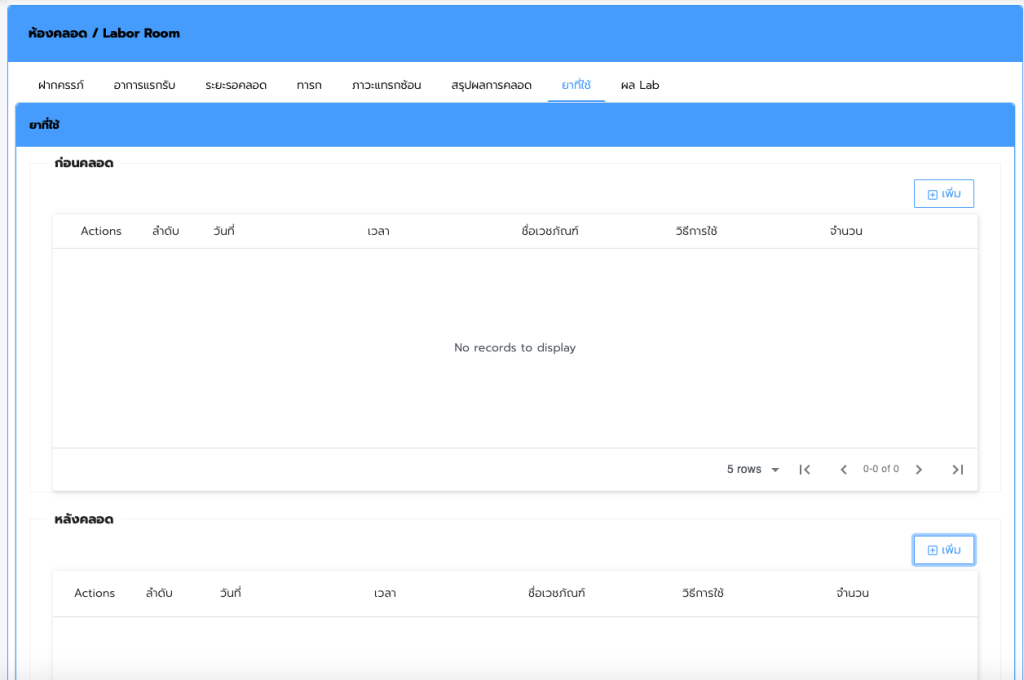Jump to last page in ก่อนคลอด table

(957, 469)
